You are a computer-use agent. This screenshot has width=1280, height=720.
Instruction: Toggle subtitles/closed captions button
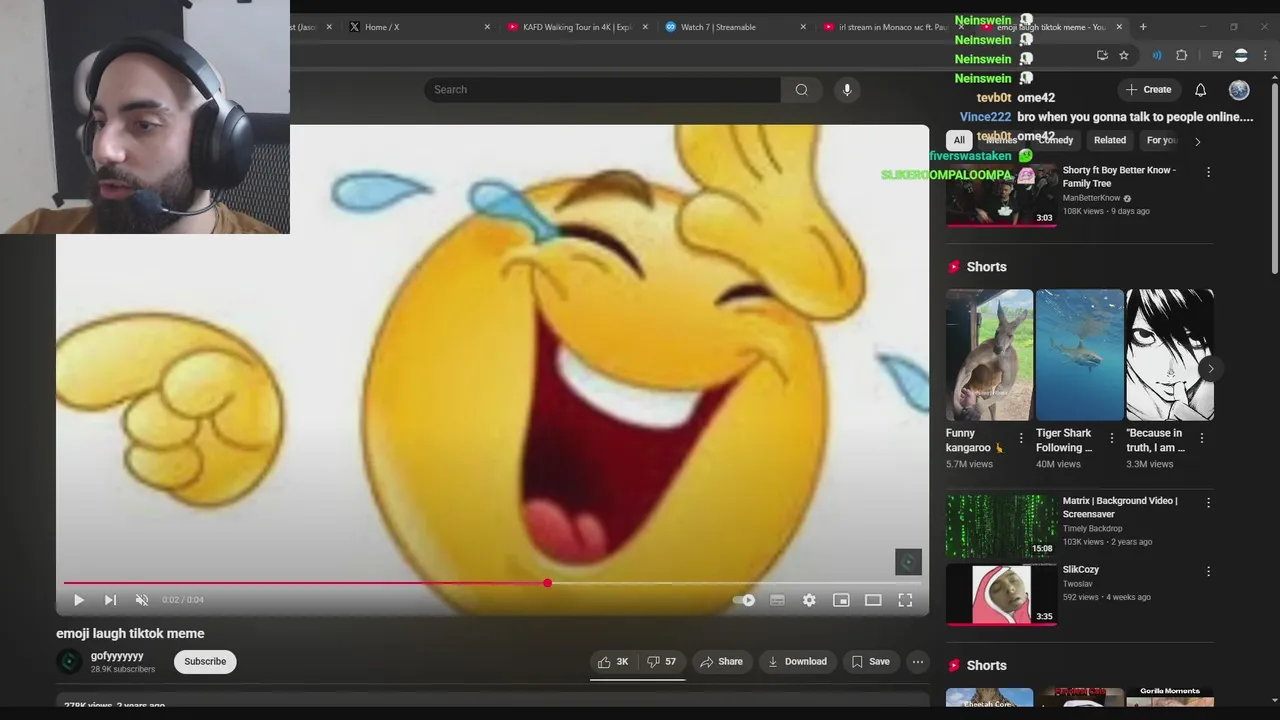coord(777,600)
